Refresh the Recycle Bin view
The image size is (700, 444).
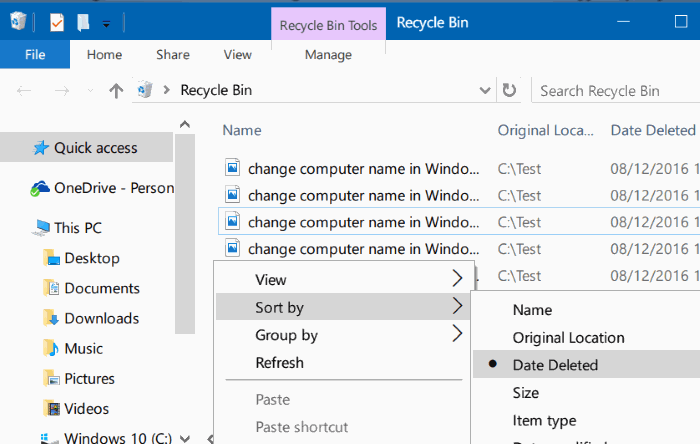click(509, 90)
